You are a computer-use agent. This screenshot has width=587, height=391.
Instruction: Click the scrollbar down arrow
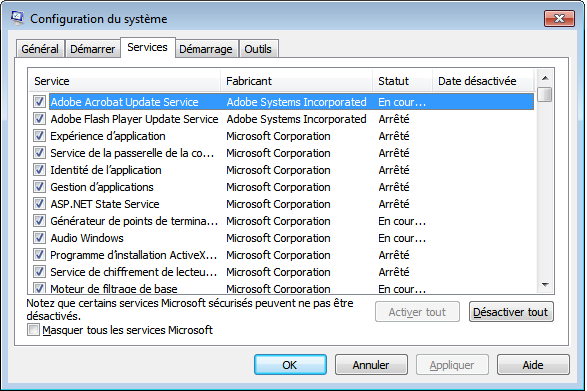pos(545,285)
